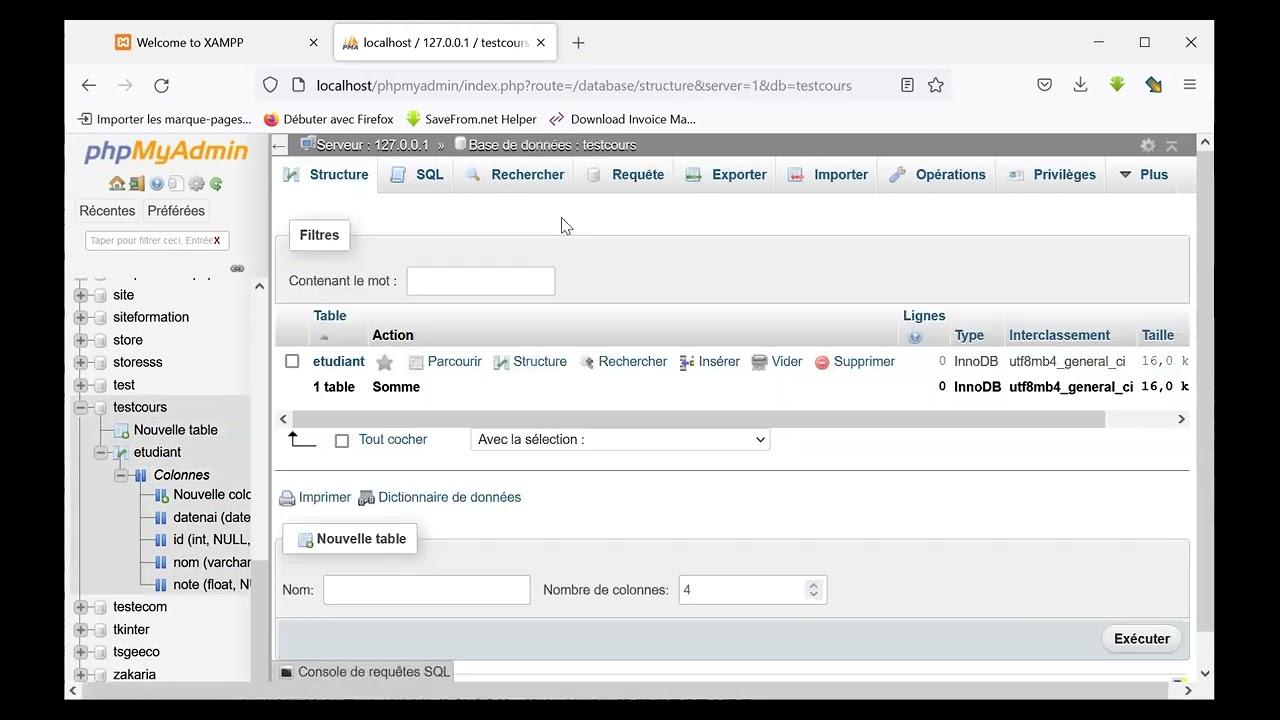The width and height of the screenshot is (1280, 720).
Task: Collapse the etudiant table tree node
Action: pyautogui.click(x=101, y=453)
